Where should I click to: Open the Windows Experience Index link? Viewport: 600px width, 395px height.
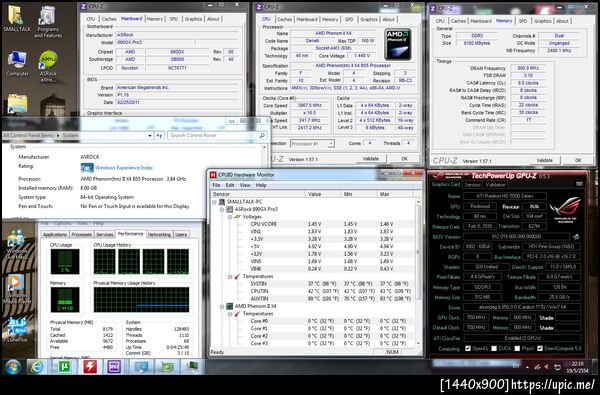click(124, 168)
